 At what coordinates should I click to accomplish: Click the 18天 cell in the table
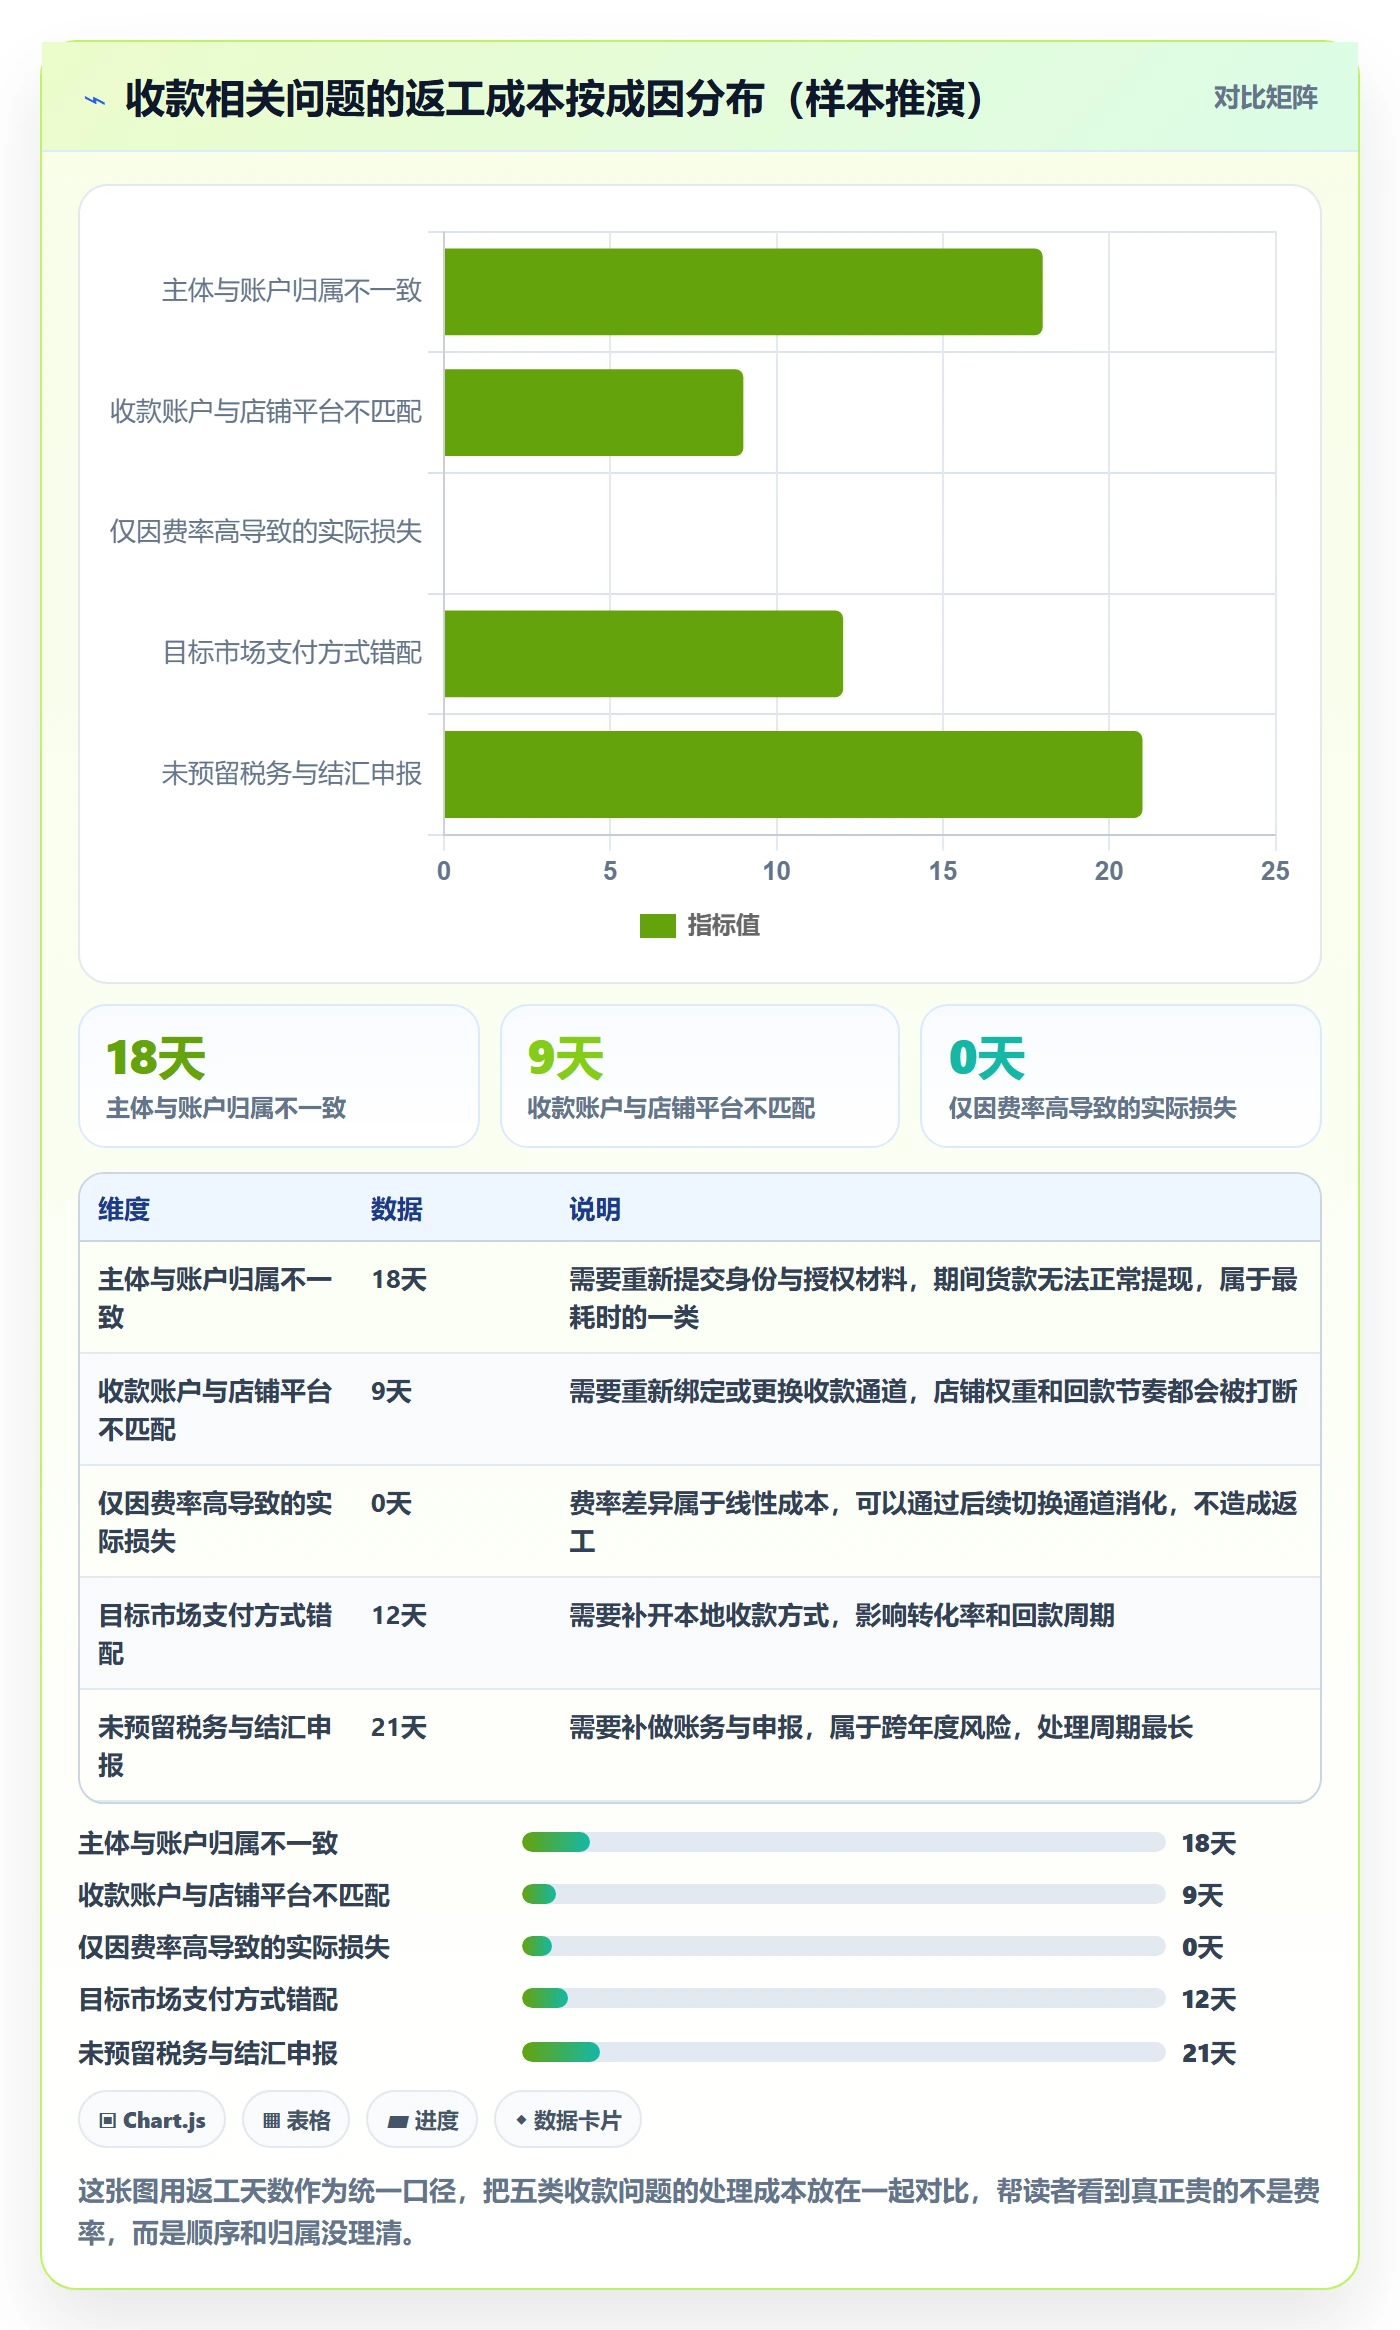(399, 1279)
